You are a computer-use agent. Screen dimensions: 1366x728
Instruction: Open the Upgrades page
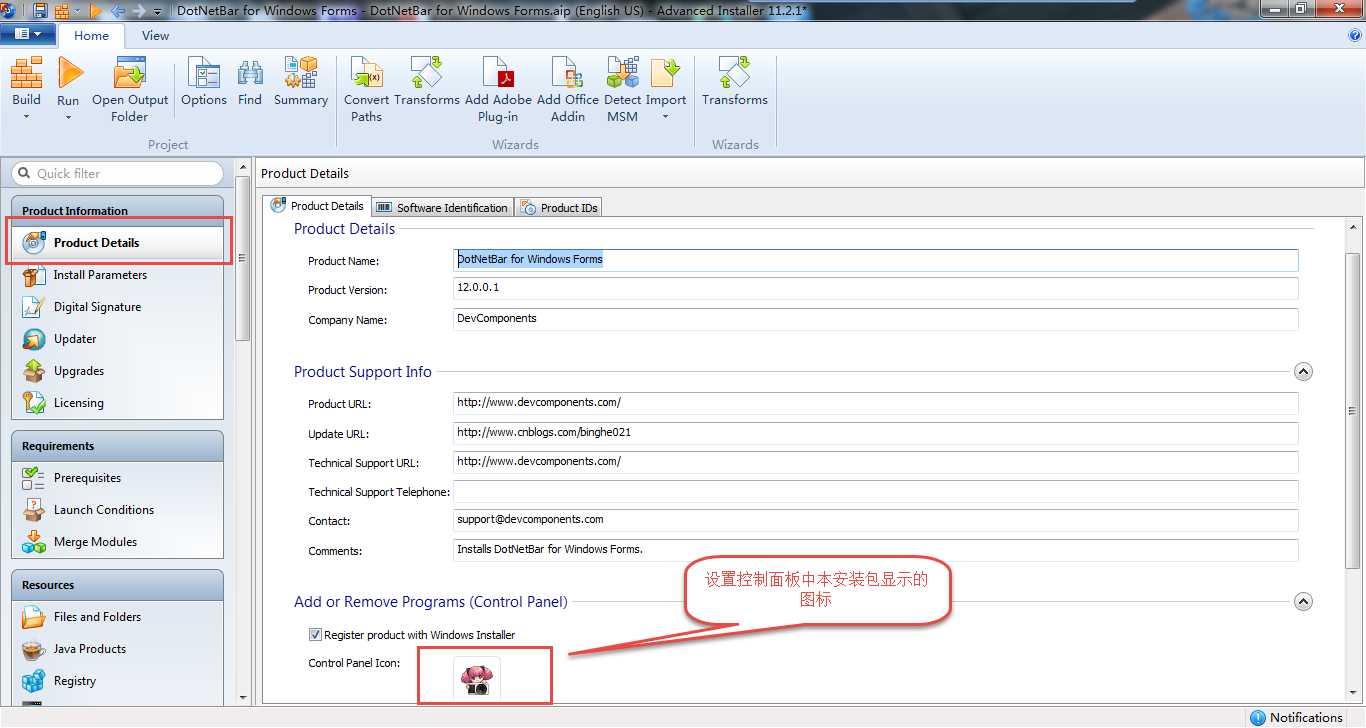[x=79, y=371]
